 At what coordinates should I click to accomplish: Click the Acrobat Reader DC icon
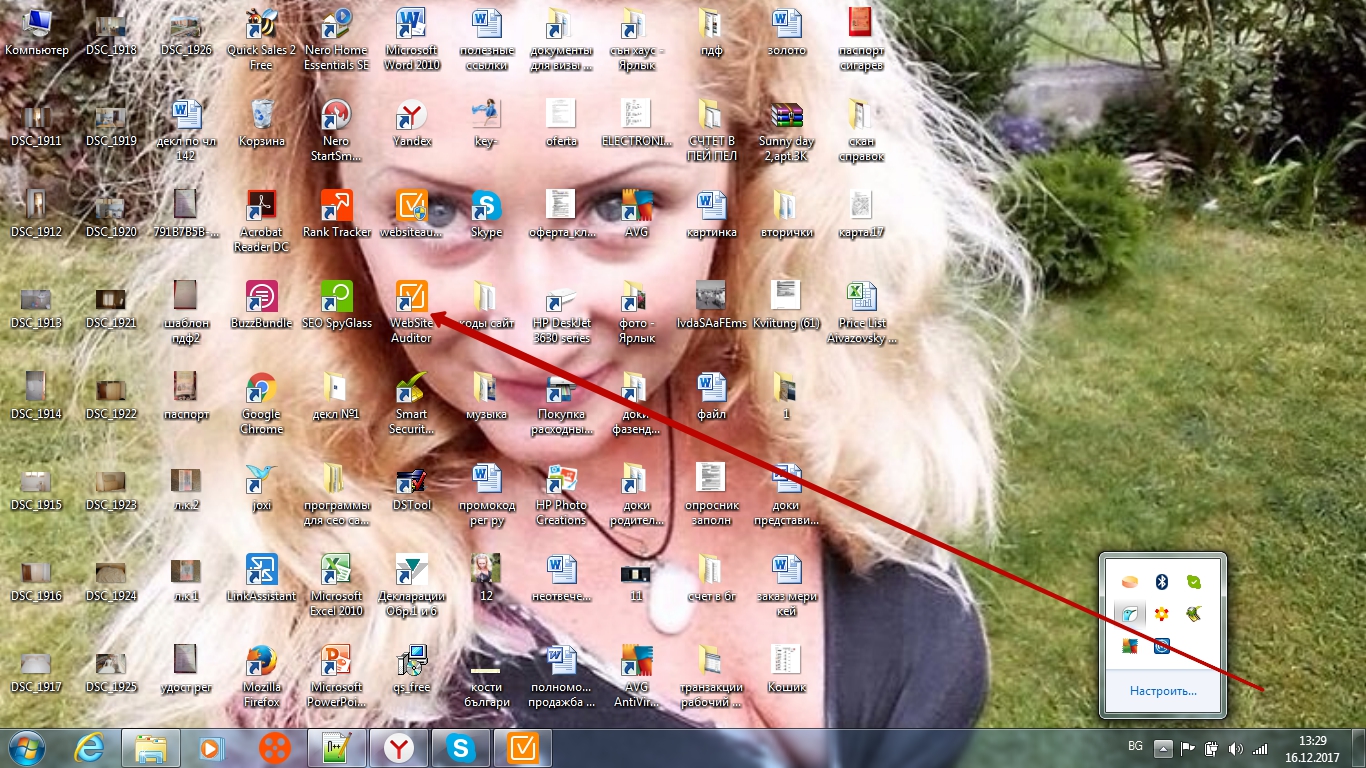261,207
